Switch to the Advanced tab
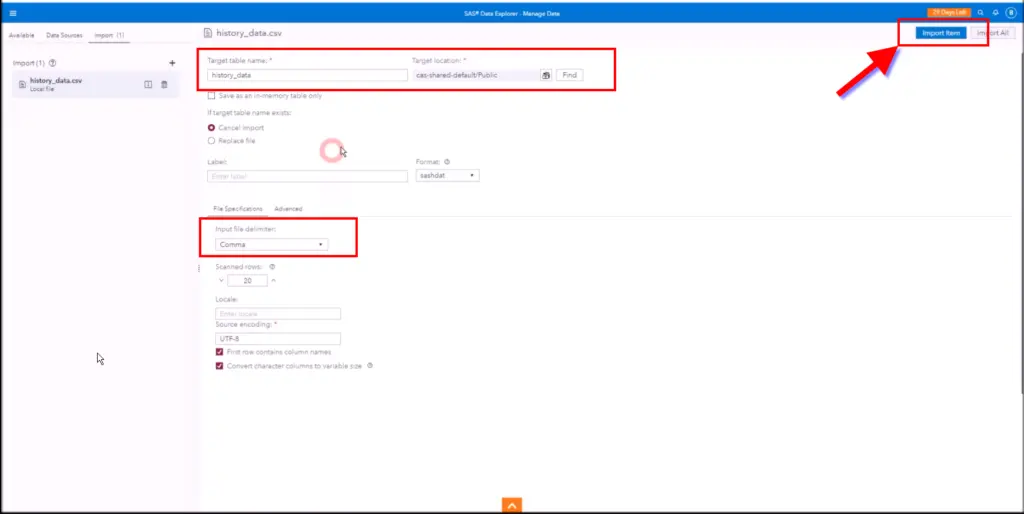The width and height of the screenshot is (1024, 514). coord(288,209)
